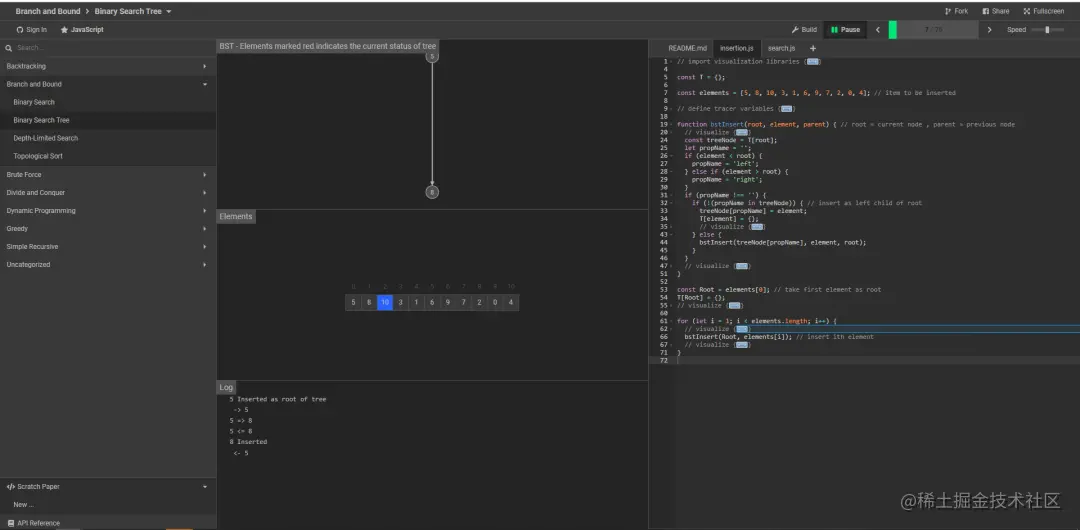The width and height of the screenshot is (1080, 530).
Task: Click the Elements panel title
Action: point(236,216)
